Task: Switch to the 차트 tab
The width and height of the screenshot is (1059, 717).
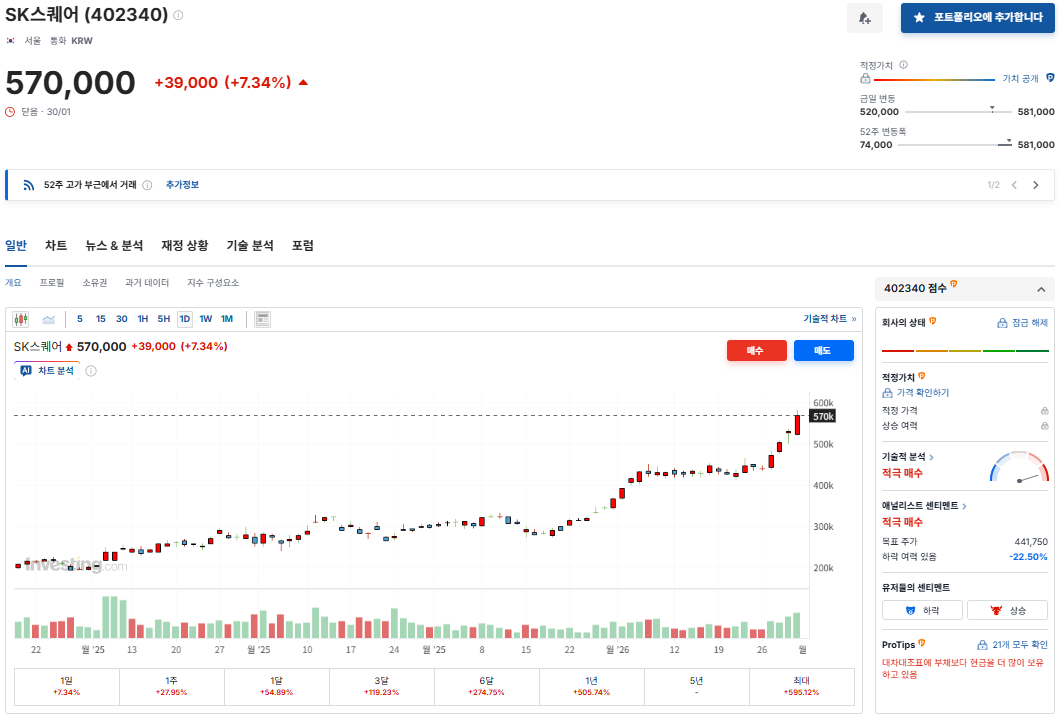Action: pyautogui.click(x=56, y=246)
